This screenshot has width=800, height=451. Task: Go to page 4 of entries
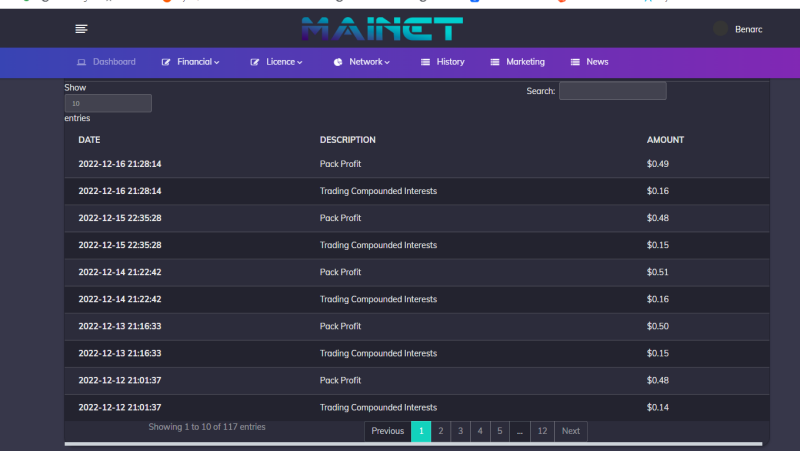pos(480,431)
